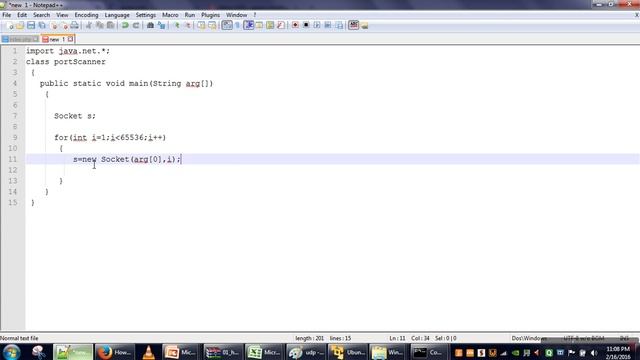Open the Run menu
The width and height of the screenshot is (640, 360).
click(190, 15)
